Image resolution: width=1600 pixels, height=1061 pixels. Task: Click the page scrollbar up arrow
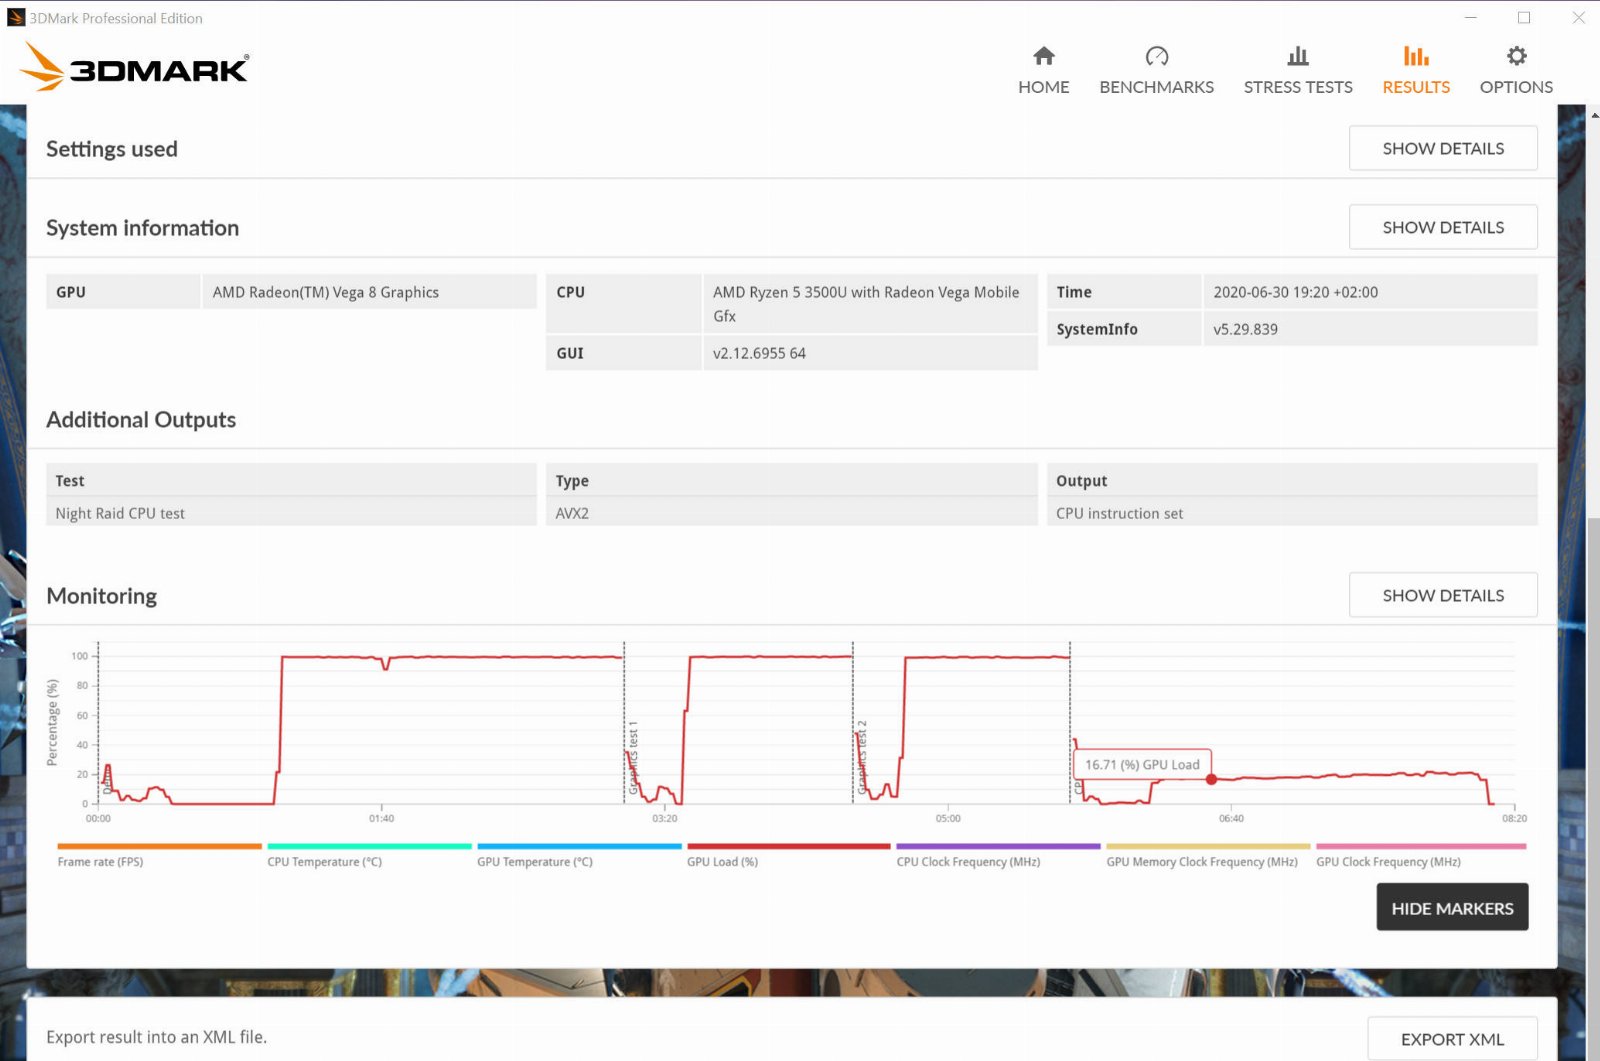coord(1594,115)
